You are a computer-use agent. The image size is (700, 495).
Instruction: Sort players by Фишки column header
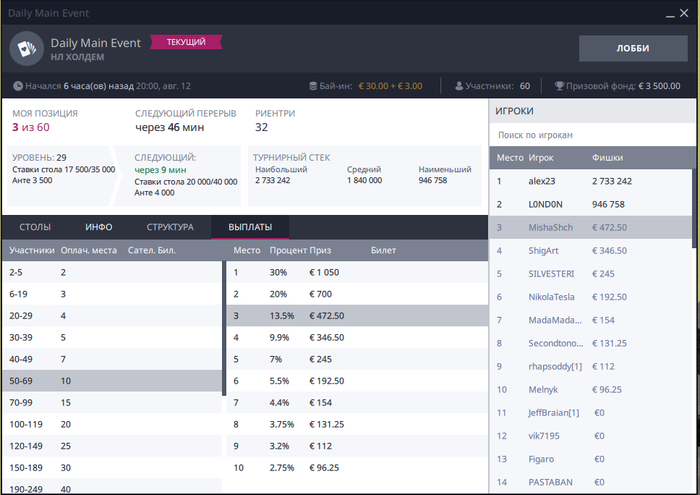(x=607, y=158)
